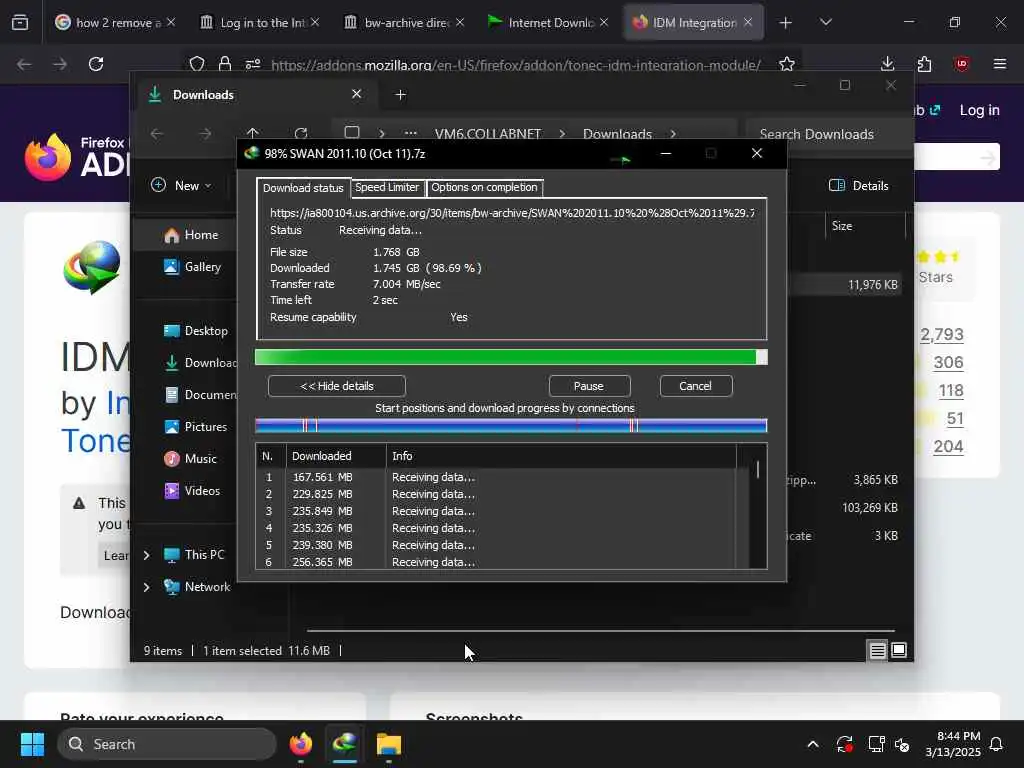Click the Hide details button
The image size is (1024, 768).
pos(337,386)
